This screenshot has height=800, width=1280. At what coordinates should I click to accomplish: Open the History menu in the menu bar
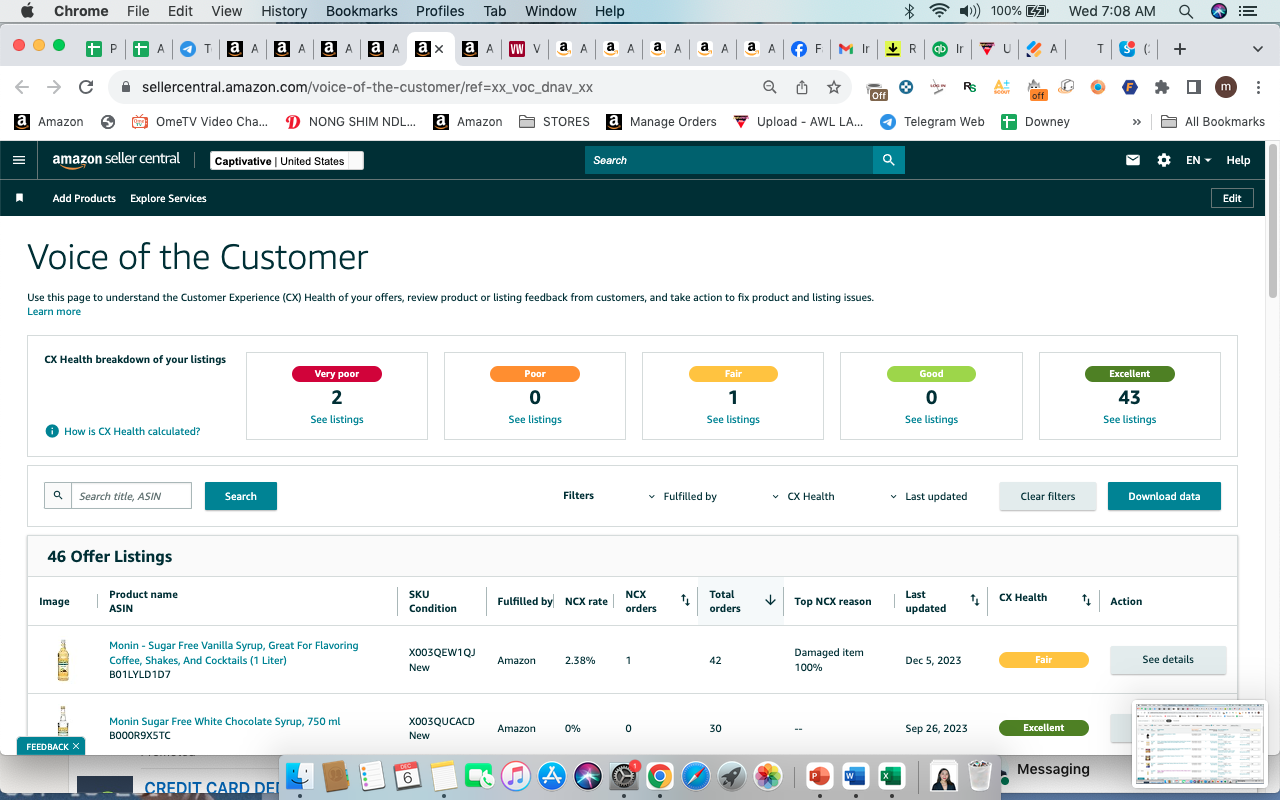(284, 11)
